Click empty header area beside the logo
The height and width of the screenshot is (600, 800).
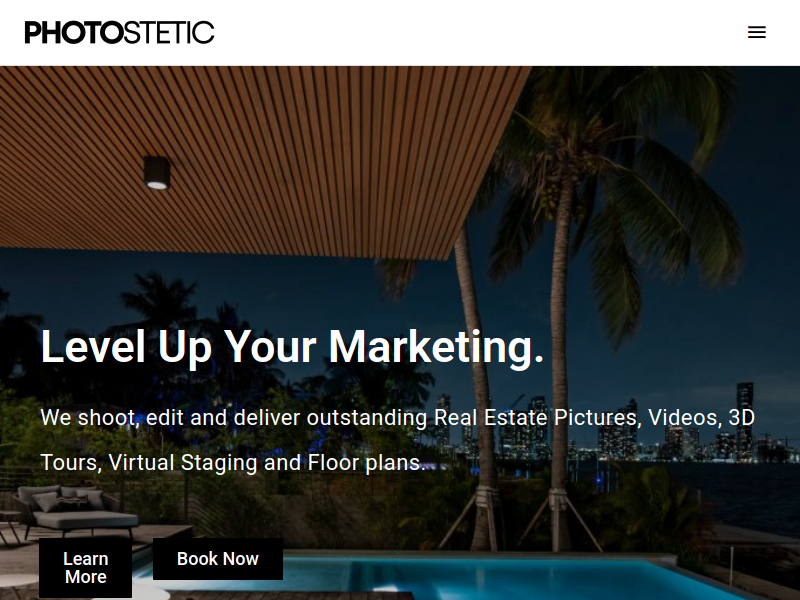tap(480, 33)
